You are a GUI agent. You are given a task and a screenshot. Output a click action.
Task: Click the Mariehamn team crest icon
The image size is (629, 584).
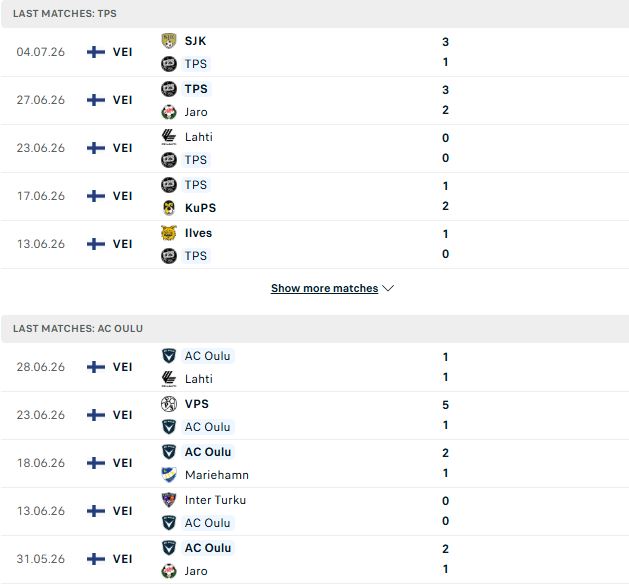click(168, 475)
